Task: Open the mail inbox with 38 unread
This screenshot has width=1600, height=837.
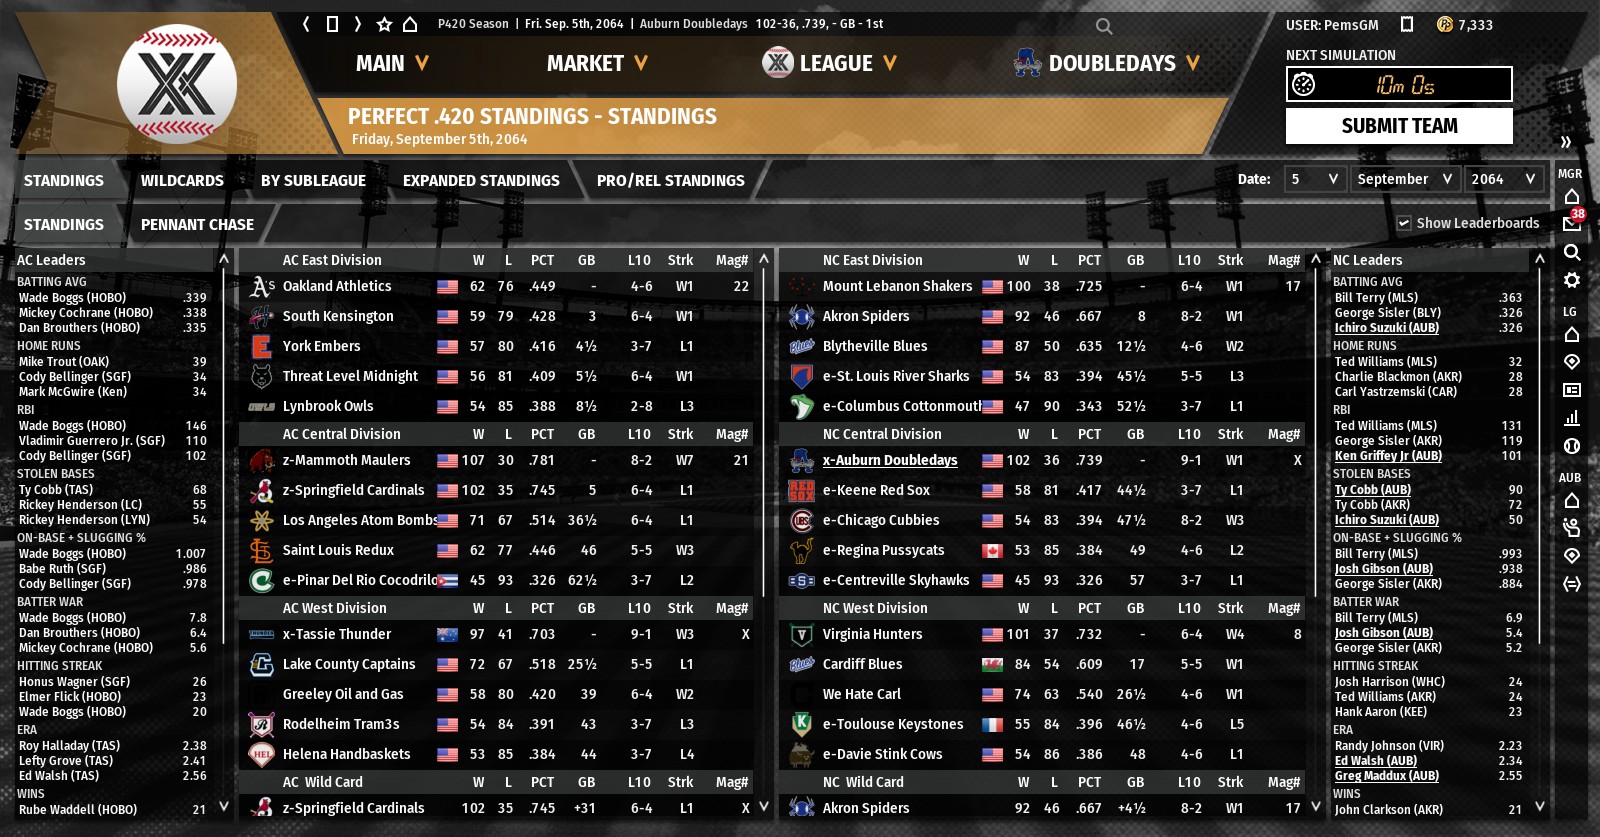Action: point(1572,223)
